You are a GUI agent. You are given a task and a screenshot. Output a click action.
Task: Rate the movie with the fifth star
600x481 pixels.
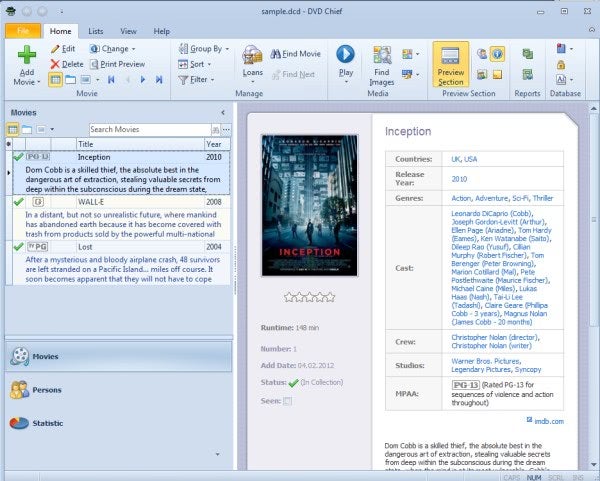pyautogui.click(x=330, y=297)
